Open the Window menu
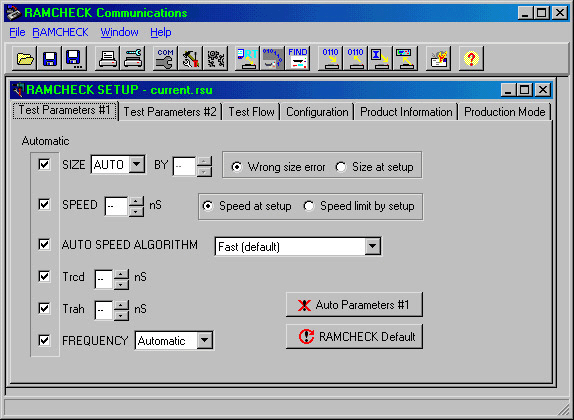 tap(119, 32)
